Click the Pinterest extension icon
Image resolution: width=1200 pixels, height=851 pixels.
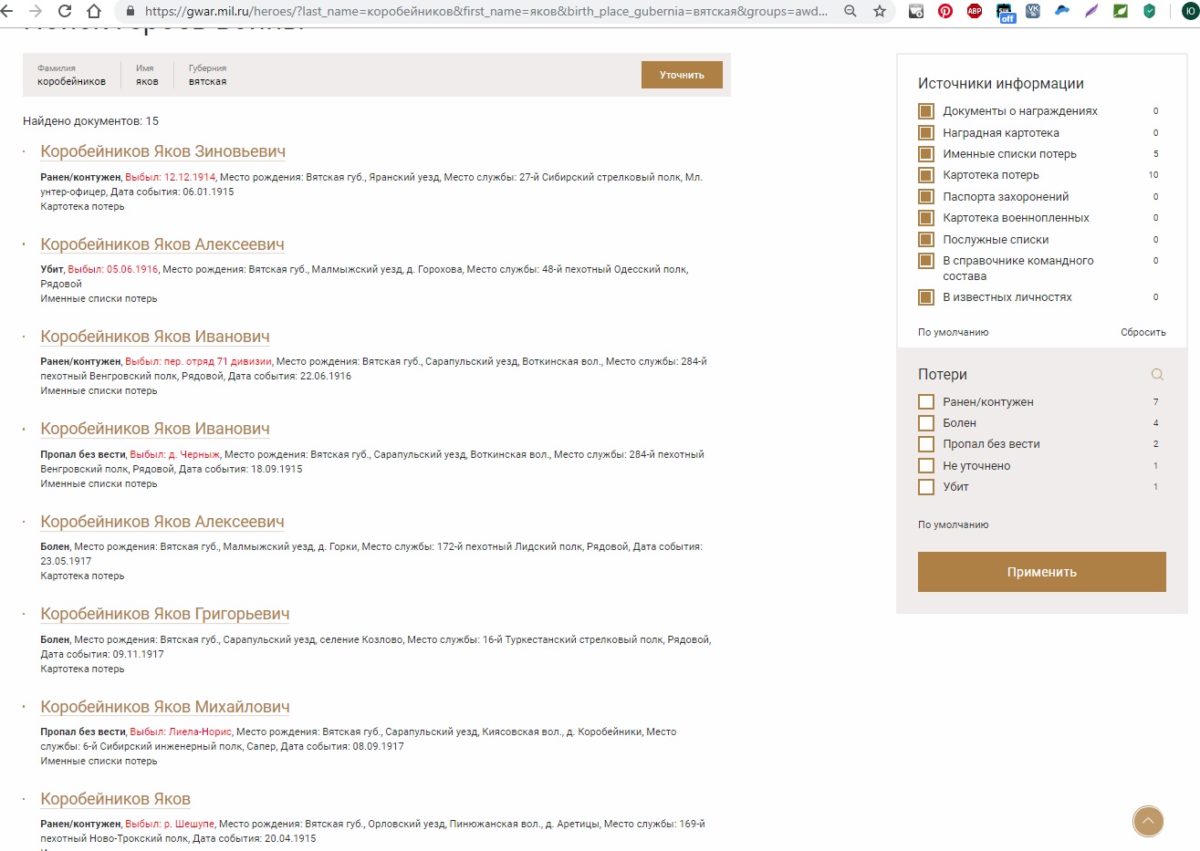[x=945, y=12]
